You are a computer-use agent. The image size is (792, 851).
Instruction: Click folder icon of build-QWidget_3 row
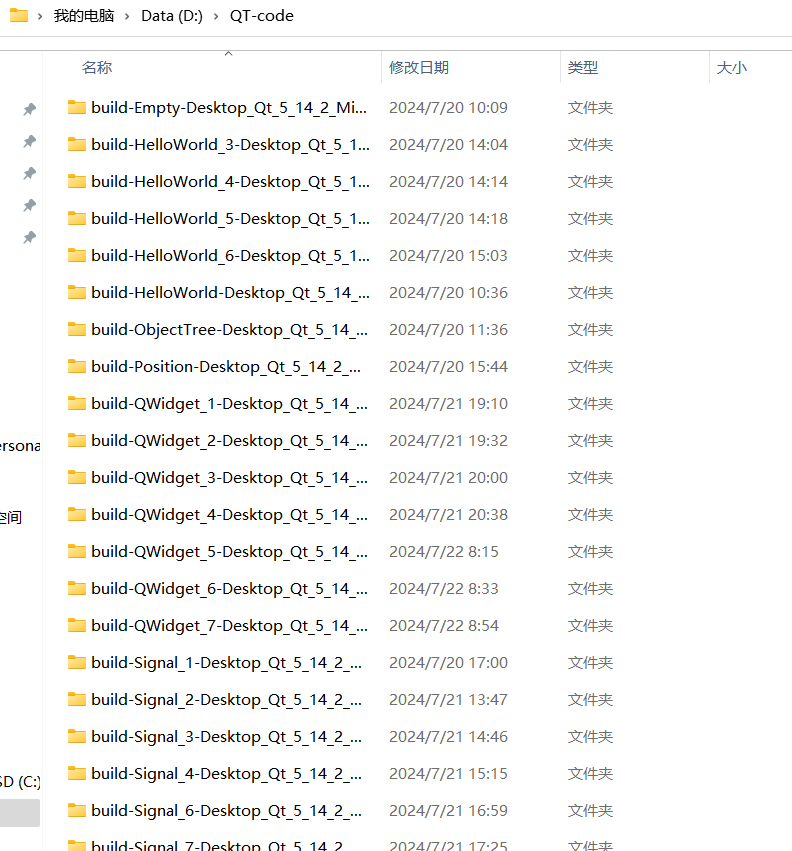click(77, 477)
